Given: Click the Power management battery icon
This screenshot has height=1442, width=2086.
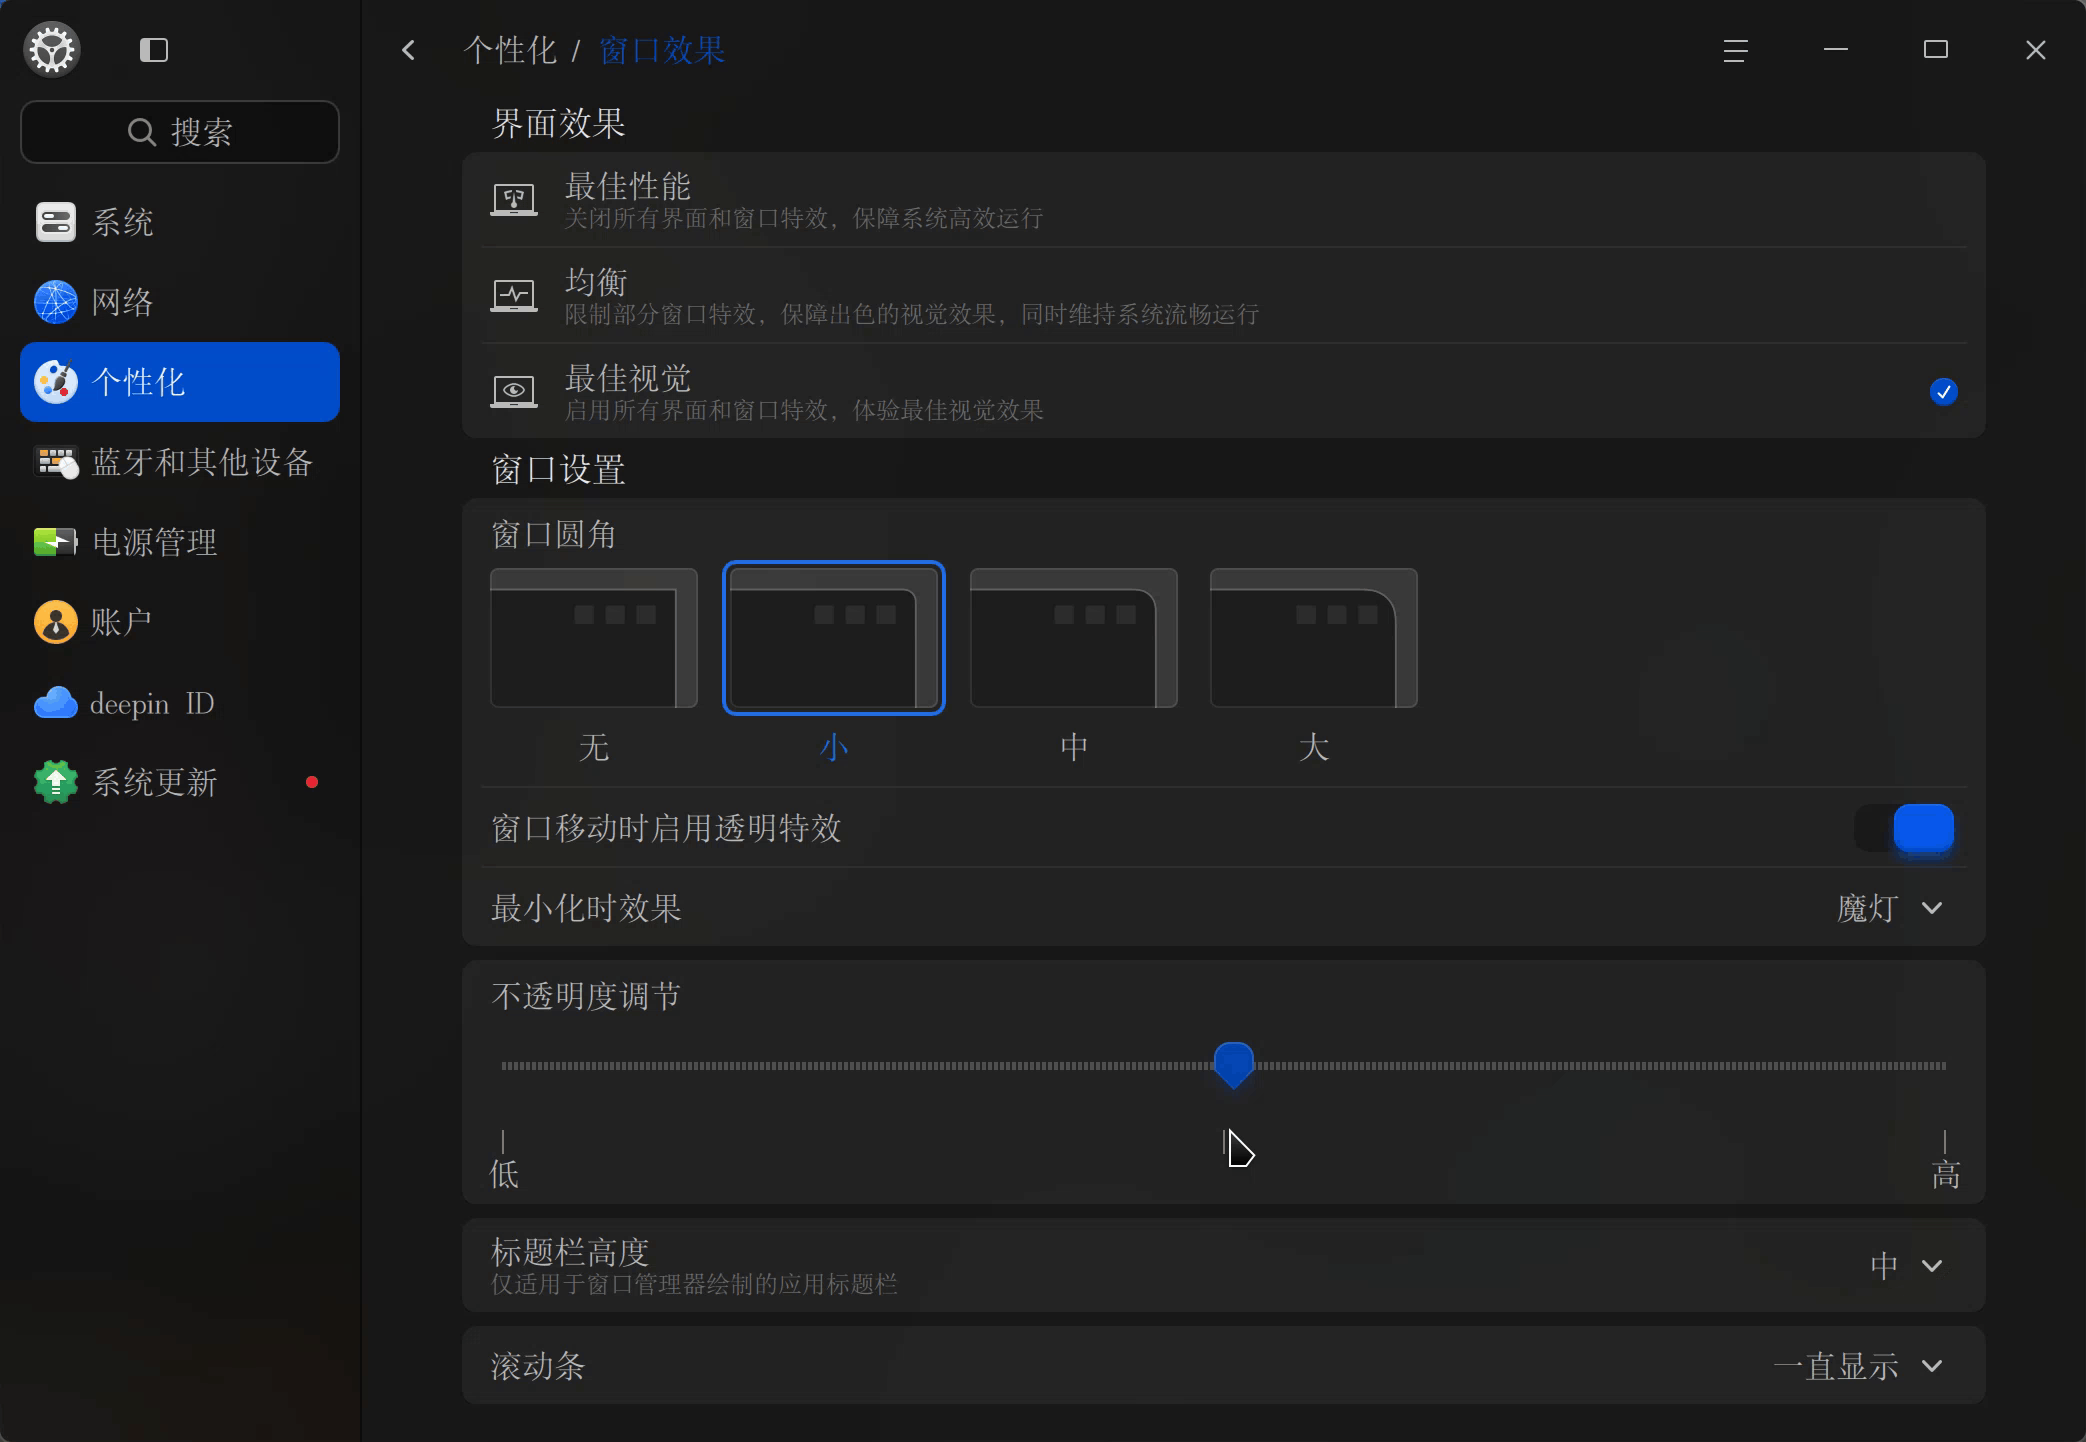Looking at the screenshot, I should pyautogui.click(x=56, y=542).
